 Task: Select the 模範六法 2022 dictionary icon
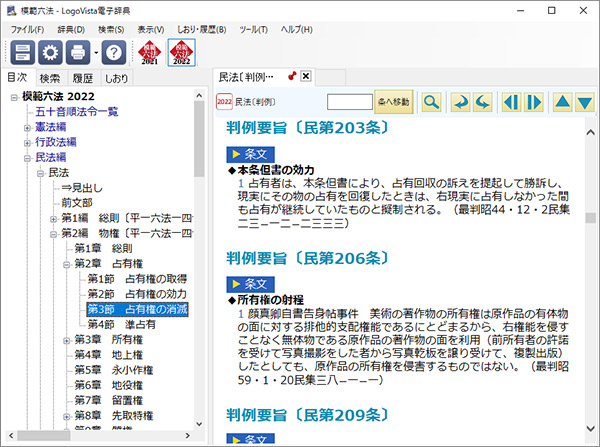[181, 52]
